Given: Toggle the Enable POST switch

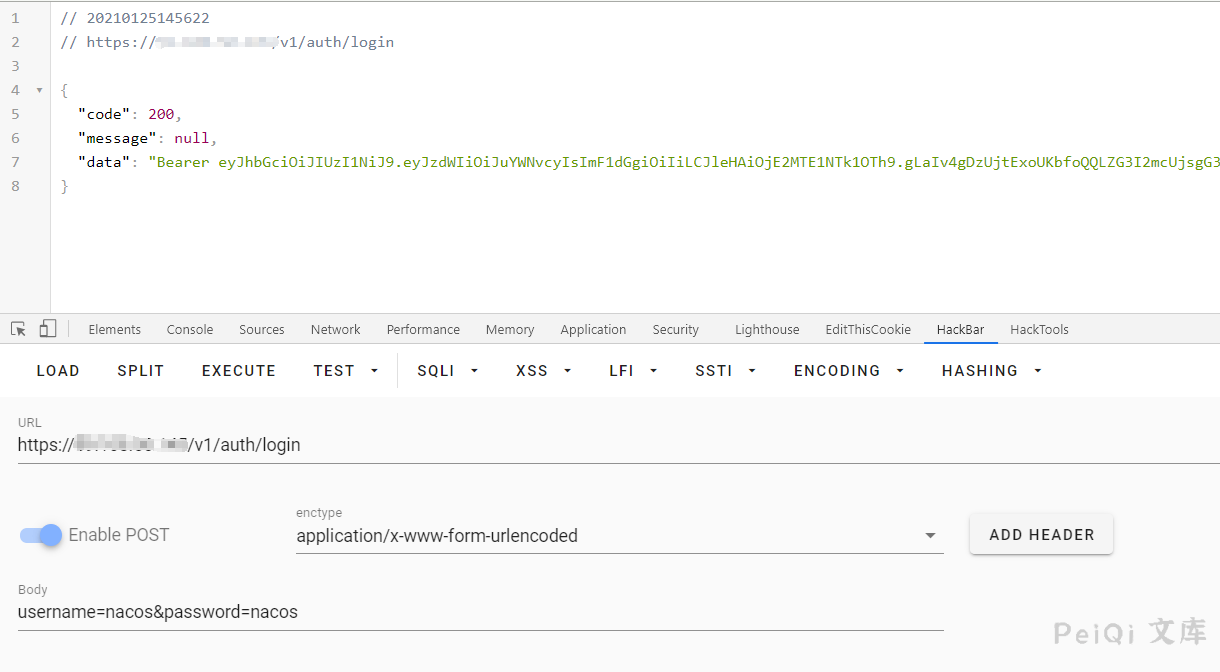Looking at the screenshot, I should point(42,535).
